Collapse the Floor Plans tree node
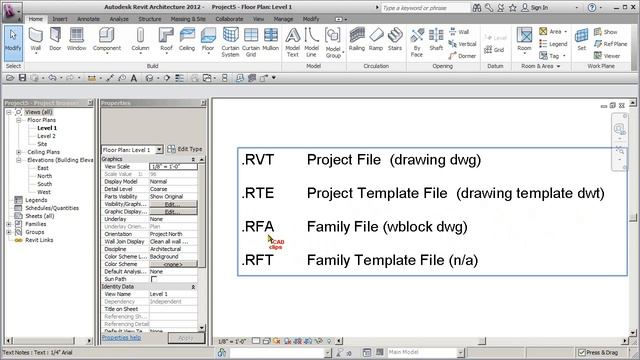This screenshot has width=640, height=360. [x=18, y=120]
